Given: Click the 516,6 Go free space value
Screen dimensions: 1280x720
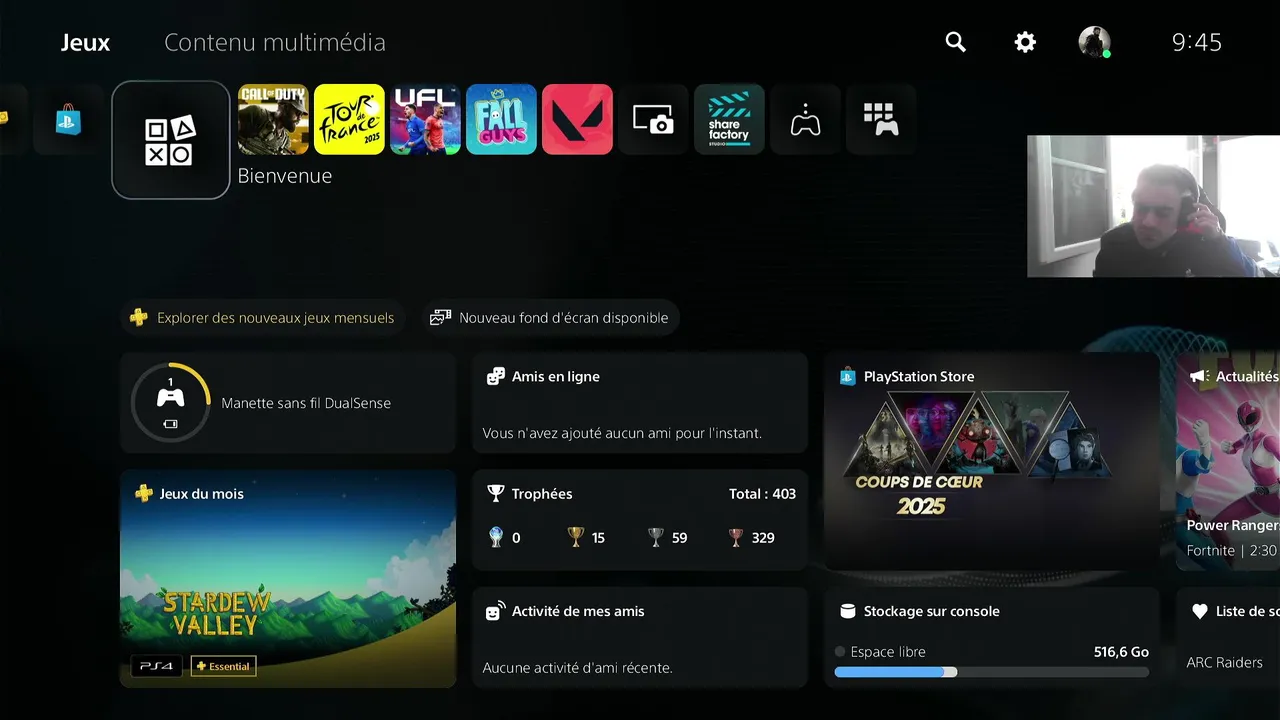Looking at the screenshot, I should pos(1121,652).
